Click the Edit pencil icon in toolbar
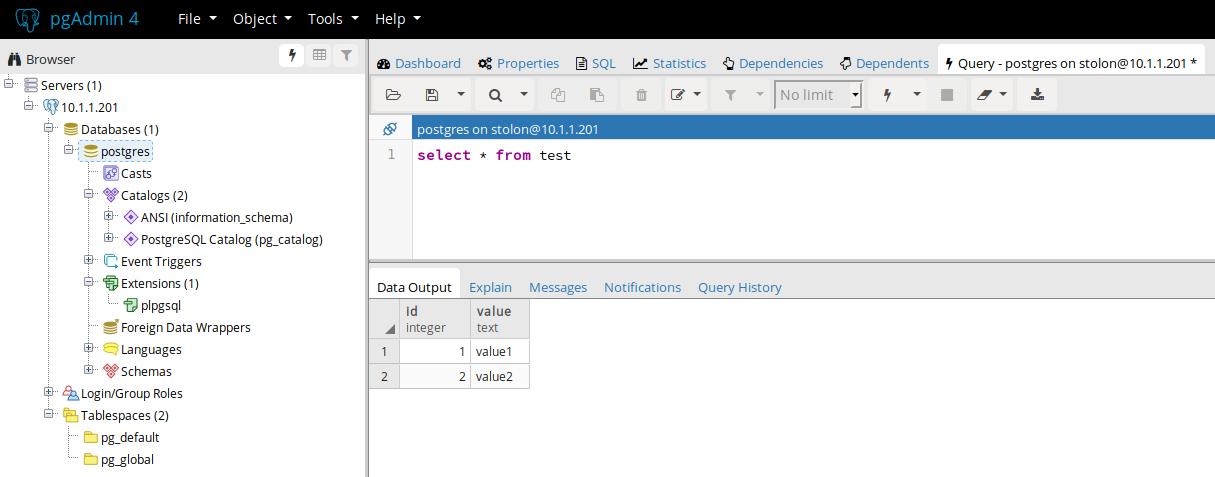The image size is (1215, 477). (677, 95)
